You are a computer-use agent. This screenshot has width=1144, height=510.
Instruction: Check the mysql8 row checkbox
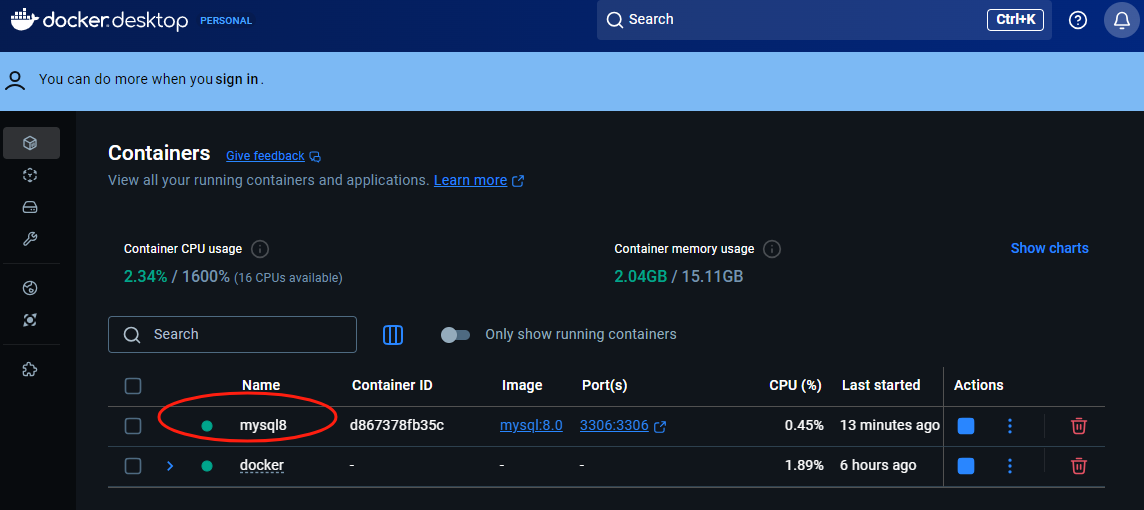(x=133, y=426)
